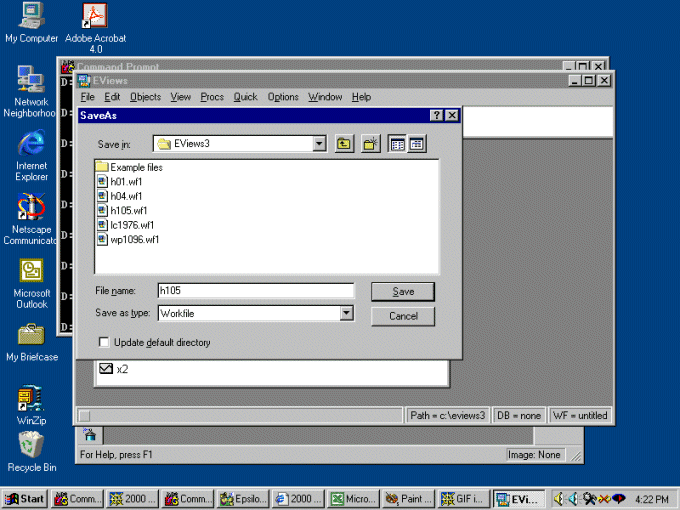680x510 pixels.
Task: Select the wp1096.wf1 file in list
Action: point(134,239)
